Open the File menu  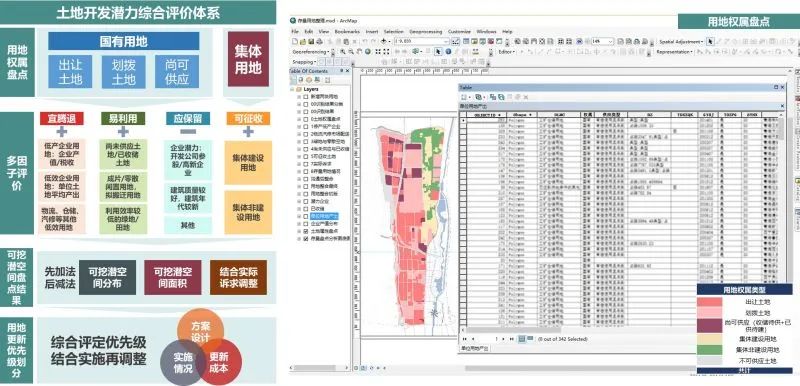294,32
